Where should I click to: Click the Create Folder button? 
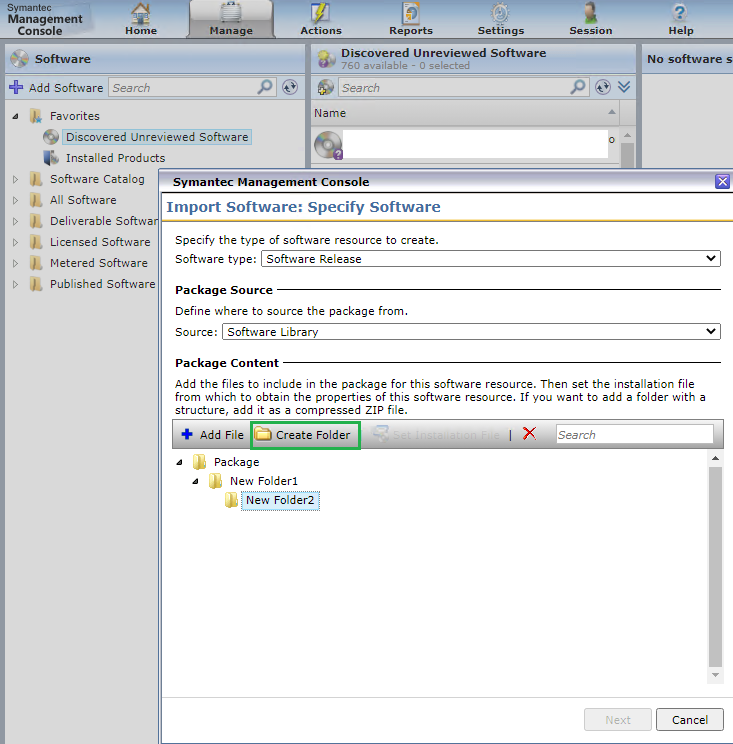[305, 435]
